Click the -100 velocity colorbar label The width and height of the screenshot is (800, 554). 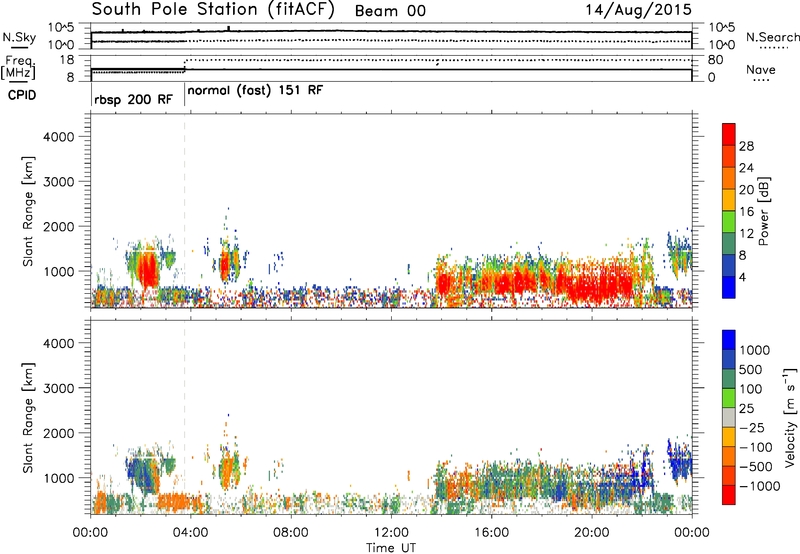click(x=756, y=447)
